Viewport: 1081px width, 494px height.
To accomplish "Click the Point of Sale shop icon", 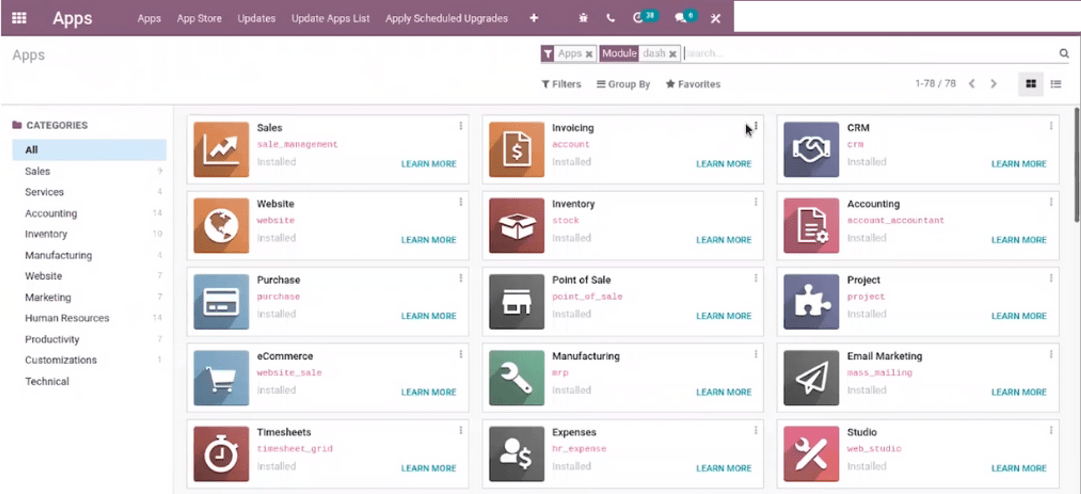I will [x=516, y=302].
